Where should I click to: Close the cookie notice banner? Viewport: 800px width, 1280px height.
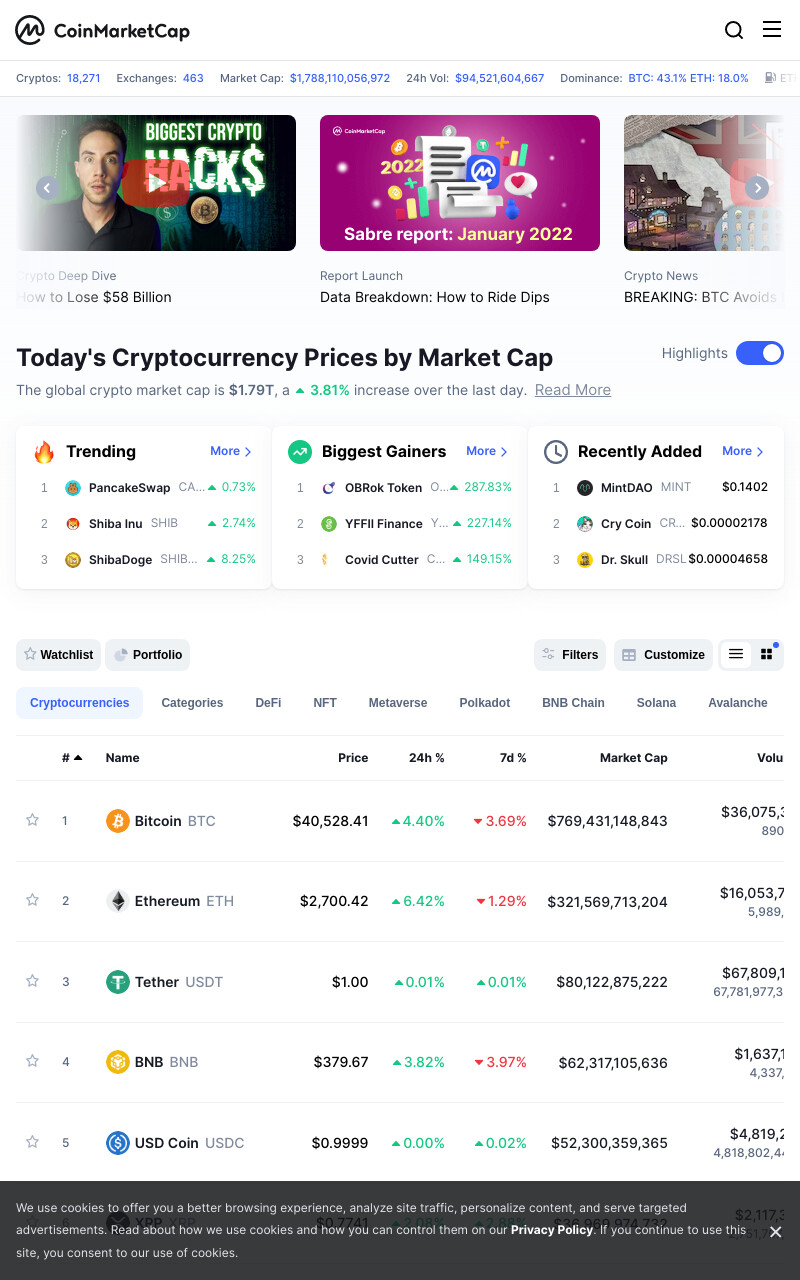(775, 1232)
